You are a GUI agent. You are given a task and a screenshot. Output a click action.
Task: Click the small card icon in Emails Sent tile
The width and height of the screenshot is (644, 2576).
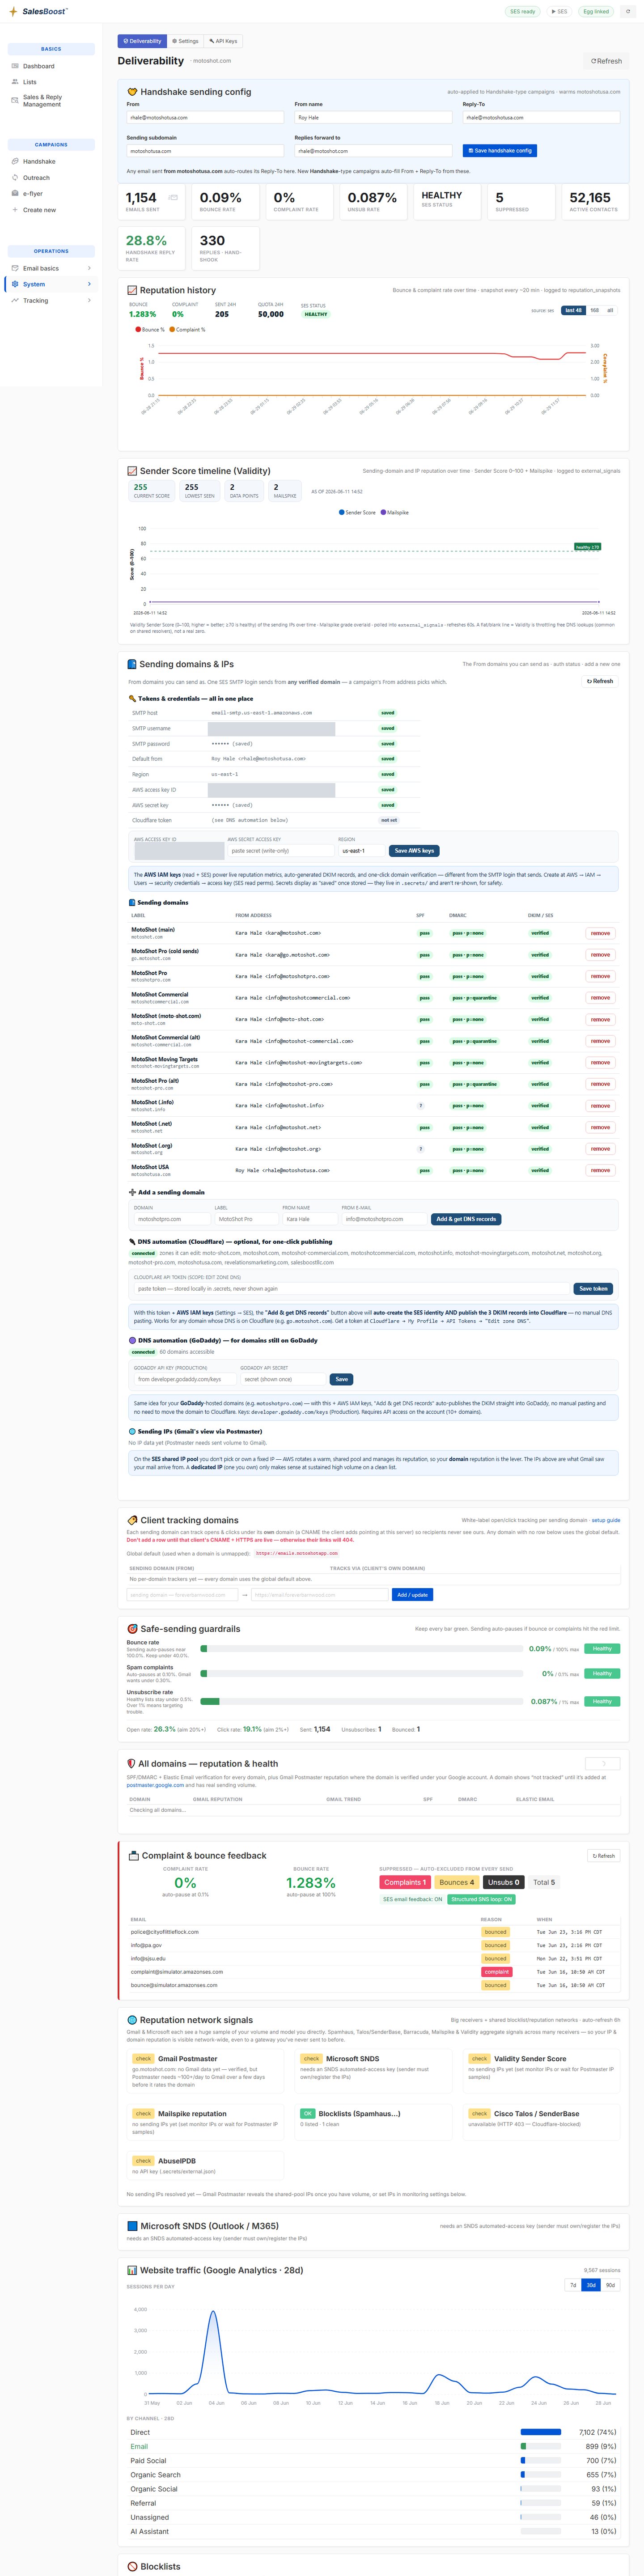(173, 198)
